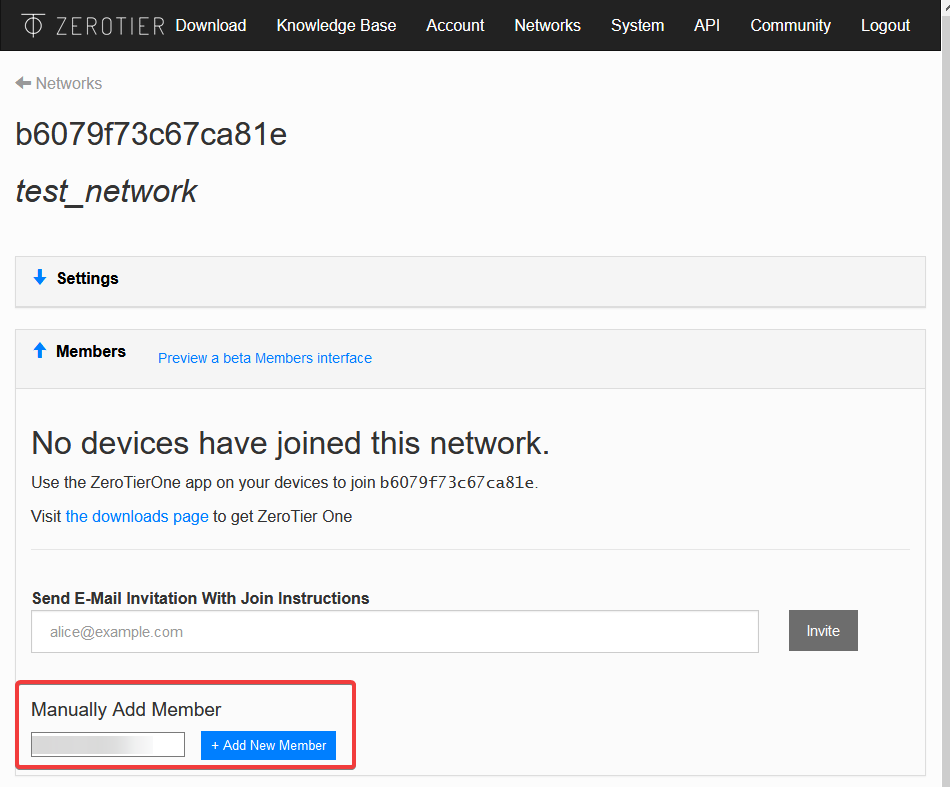This screenshot has width=950, height=787.
Task: Click the back arrow beside Networks
Action: coord(23,83)
